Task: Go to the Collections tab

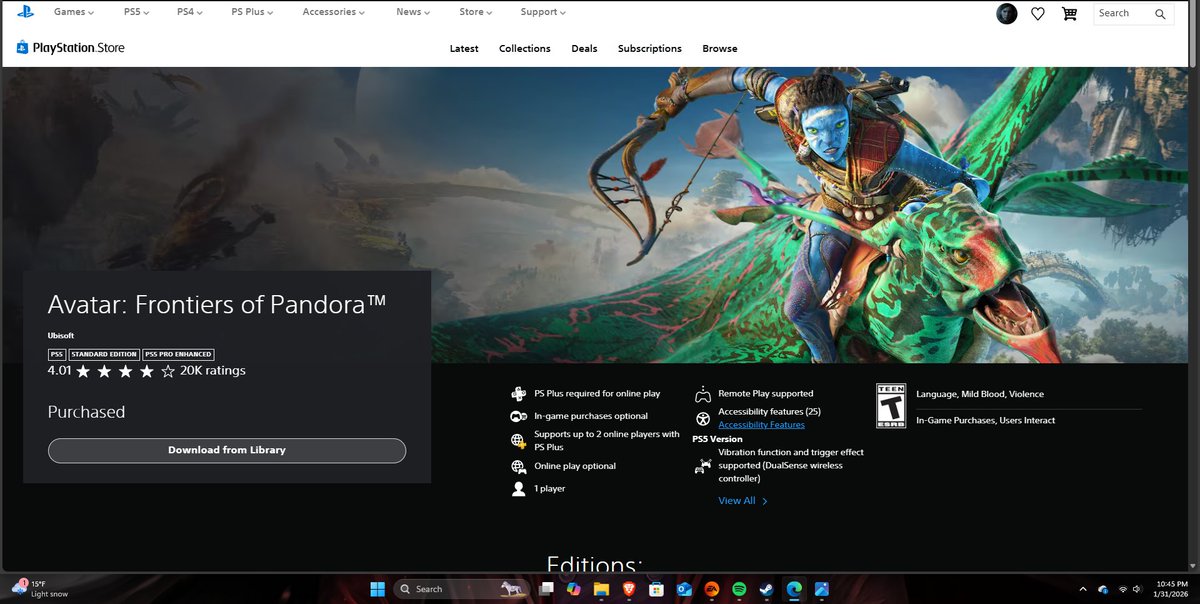Action: 525,48
